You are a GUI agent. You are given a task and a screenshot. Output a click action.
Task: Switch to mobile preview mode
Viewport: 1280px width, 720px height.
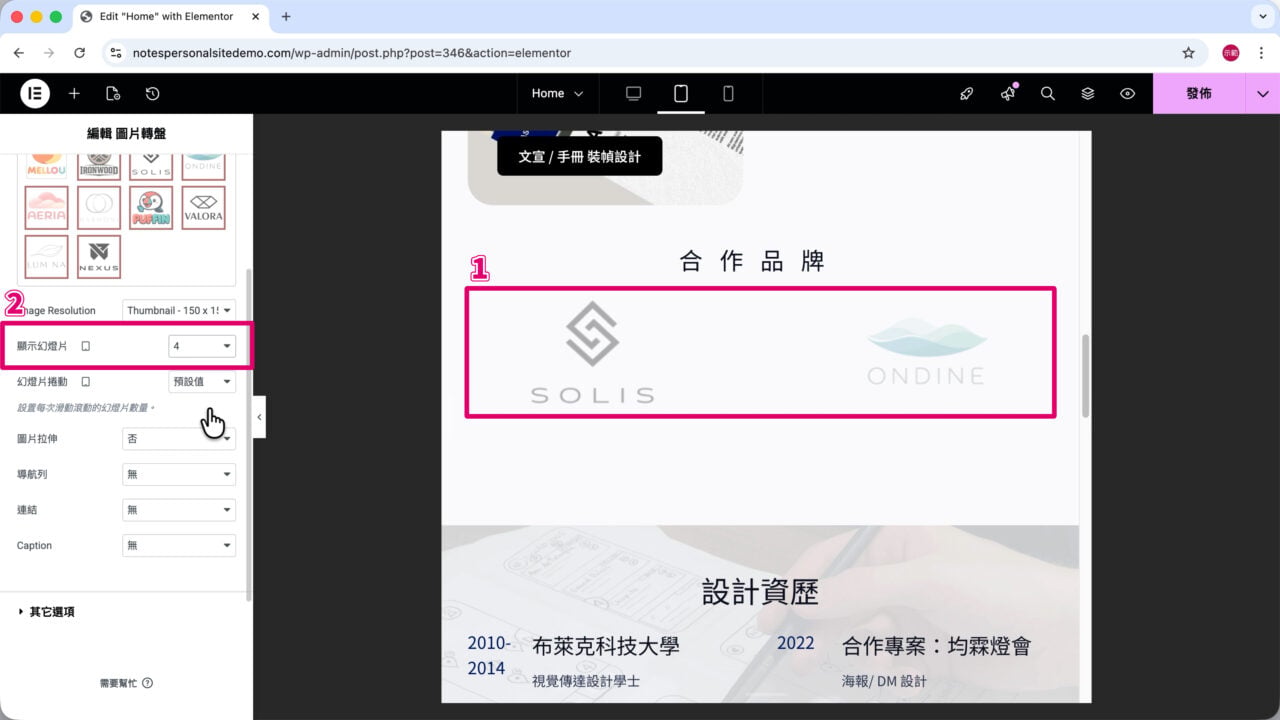coord(728,93)
